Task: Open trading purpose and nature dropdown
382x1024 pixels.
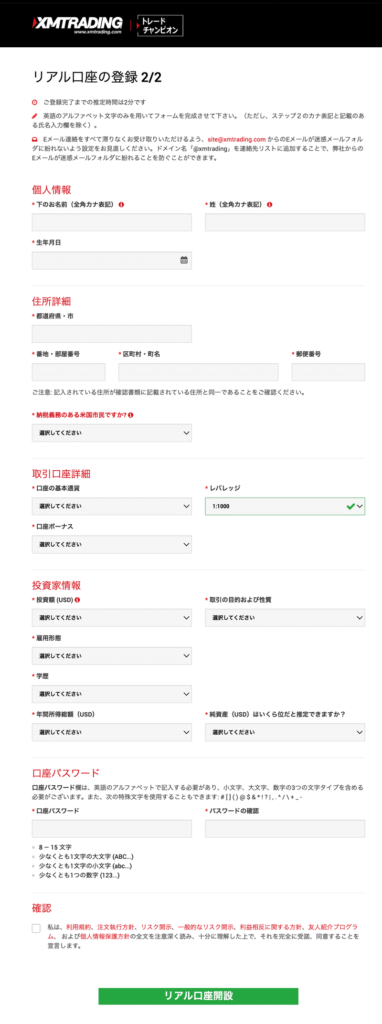Action: pos(285,617)
